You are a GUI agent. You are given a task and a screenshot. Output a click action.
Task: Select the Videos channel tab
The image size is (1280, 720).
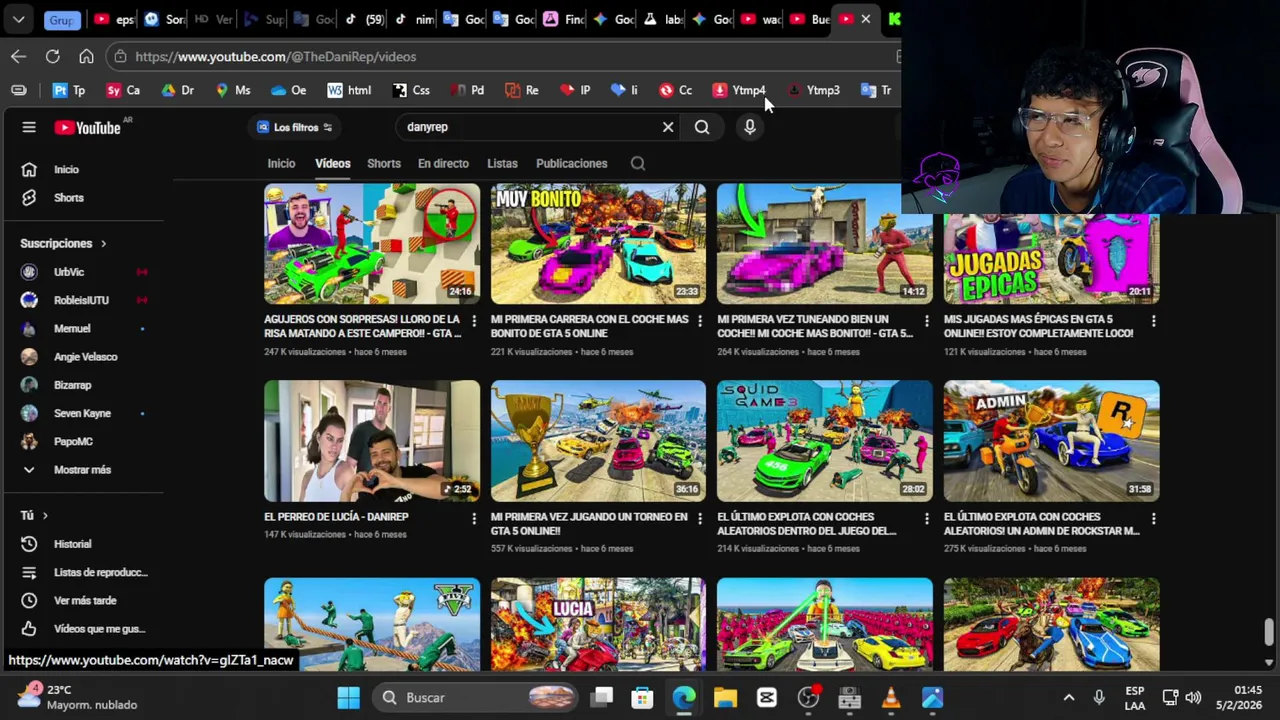pyautogui.click(x=333, y=163)
